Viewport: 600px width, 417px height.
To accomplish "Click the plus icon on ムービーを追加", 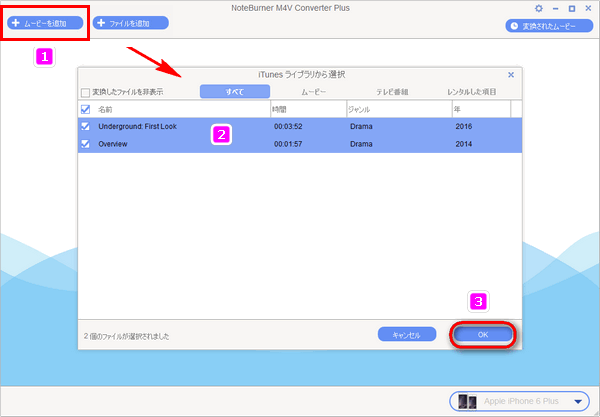I will 16,23.
